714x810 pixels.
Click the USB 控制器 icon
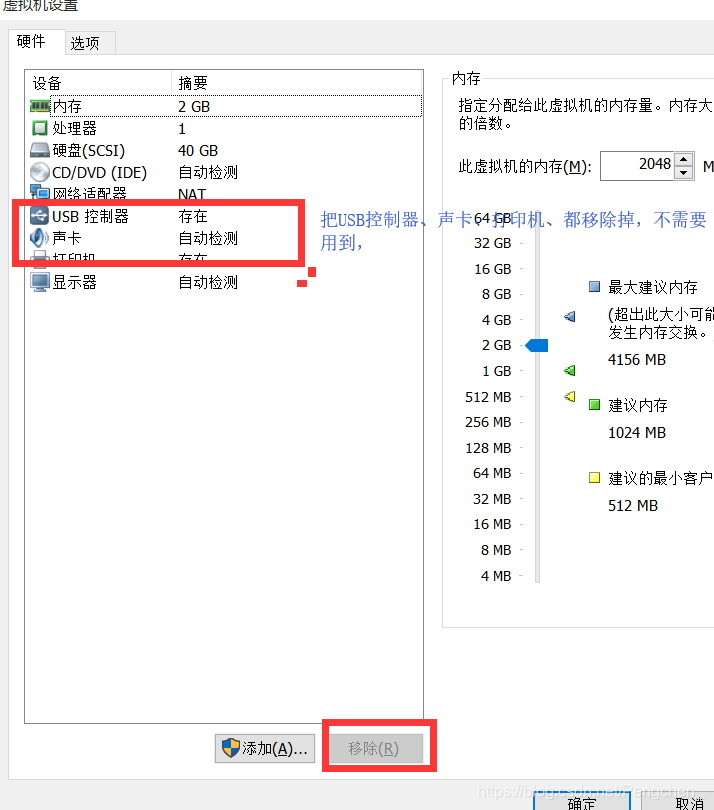click(40, 216)
